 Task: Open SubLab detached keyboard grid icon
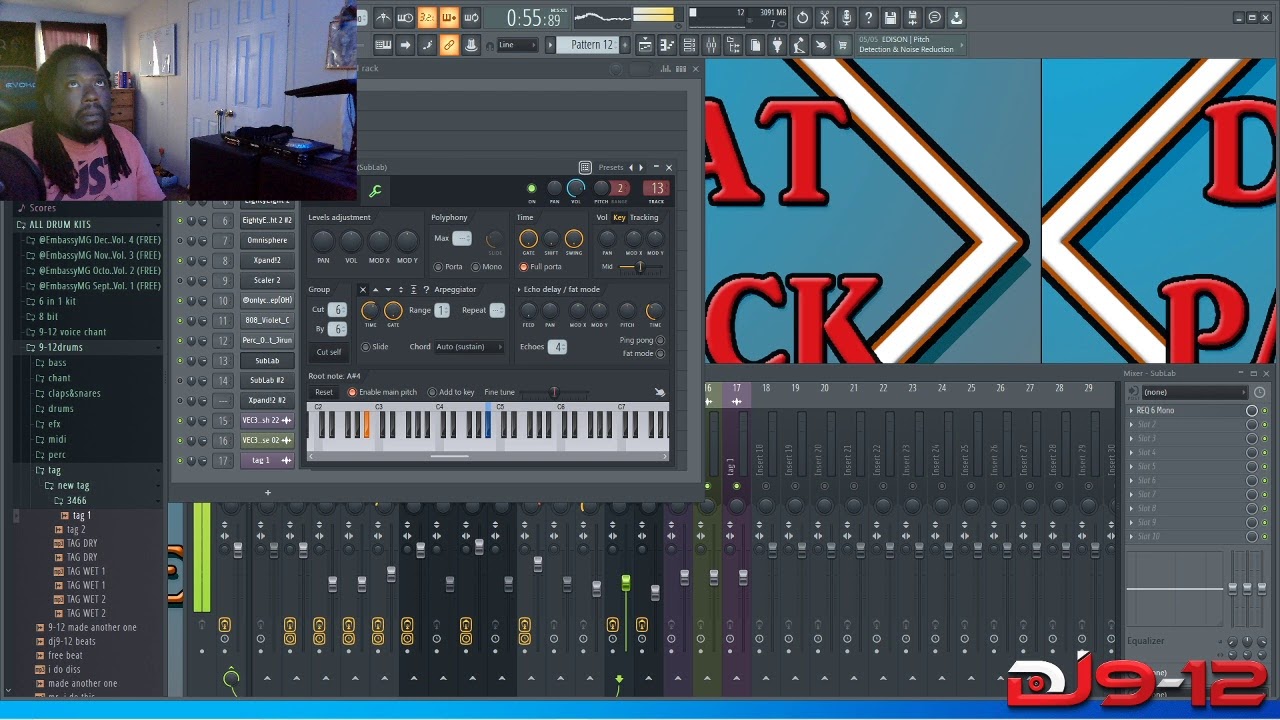[585, 167]
